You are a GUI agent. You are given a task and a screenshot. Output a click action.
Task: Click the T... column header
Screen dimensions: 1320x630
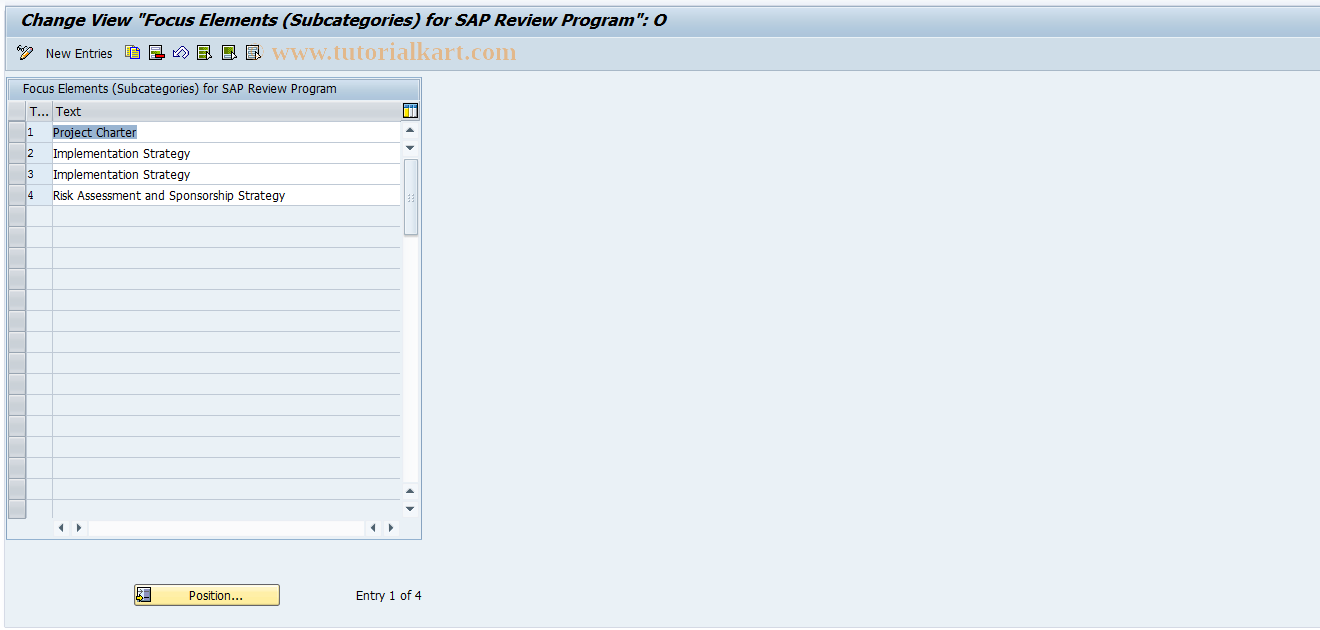click(x=39, y=111)
